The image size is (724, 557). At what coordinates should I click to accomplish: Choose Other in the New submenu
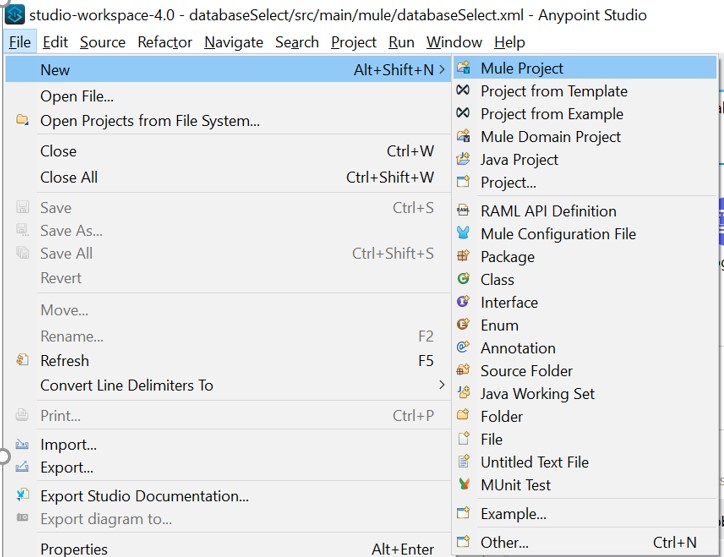point(504,542)
